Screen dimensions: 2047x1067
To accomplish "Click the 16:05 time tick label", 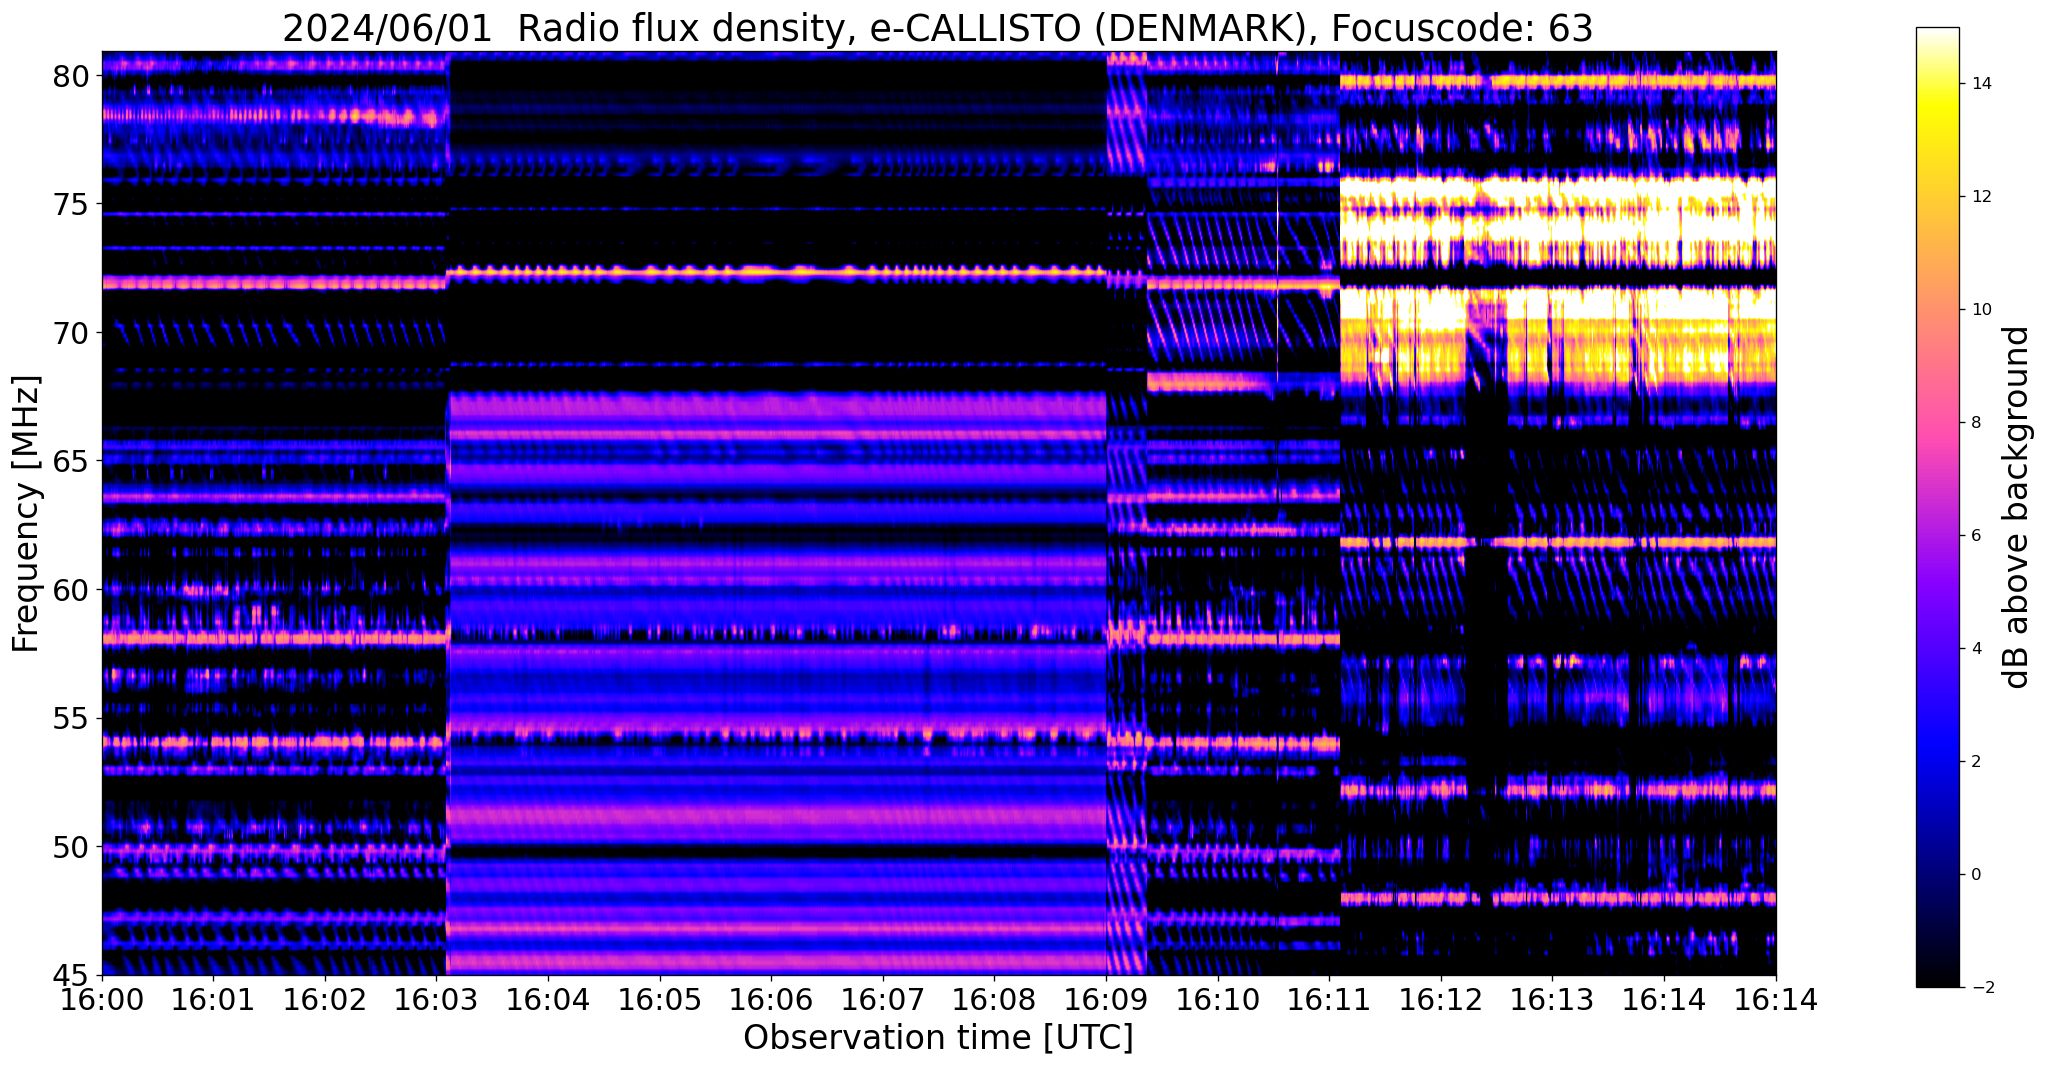I will pyautogui.click(x=660, y=999).
